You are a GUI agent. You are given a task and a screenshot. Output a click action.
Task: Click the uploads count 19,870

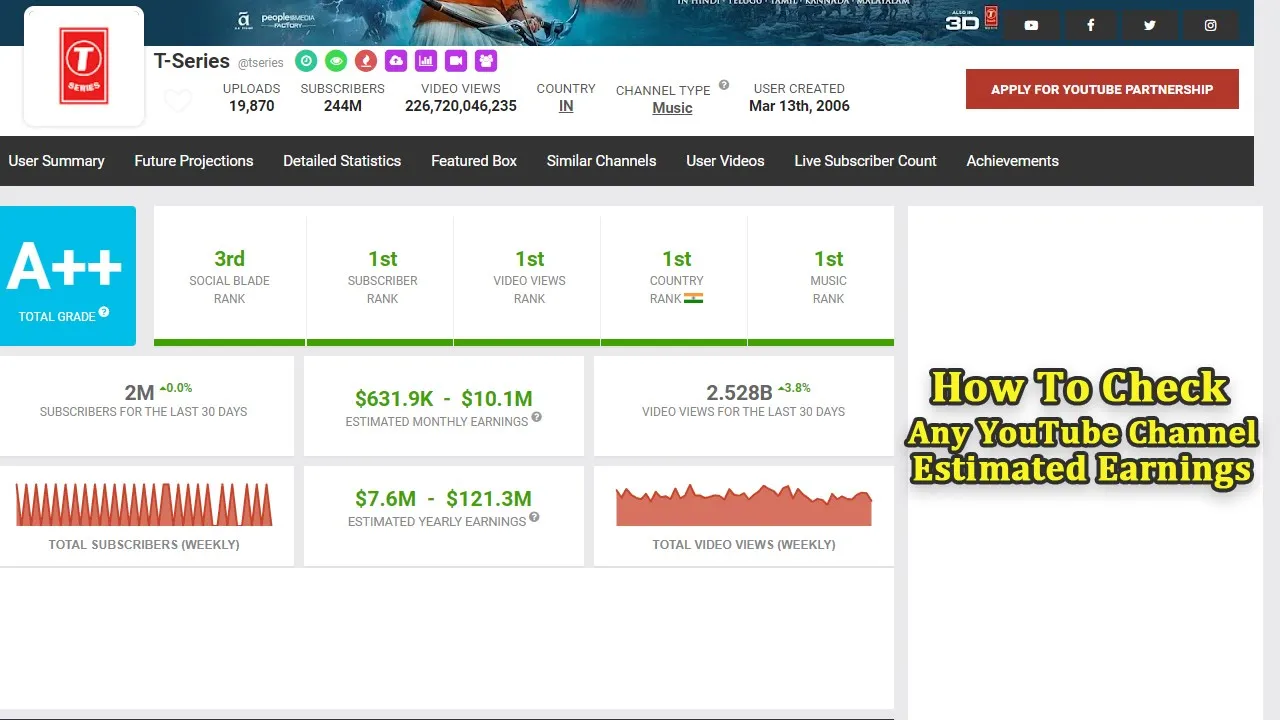[252, 106]
